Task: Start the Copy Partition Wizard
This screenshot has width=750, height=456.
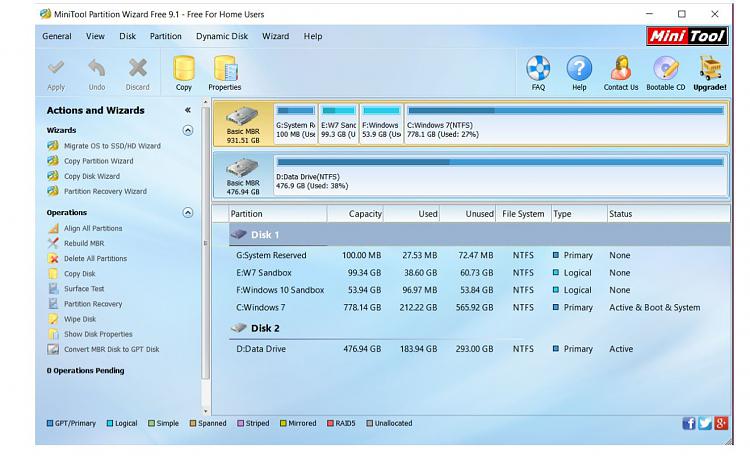Action: coord(99,161)
